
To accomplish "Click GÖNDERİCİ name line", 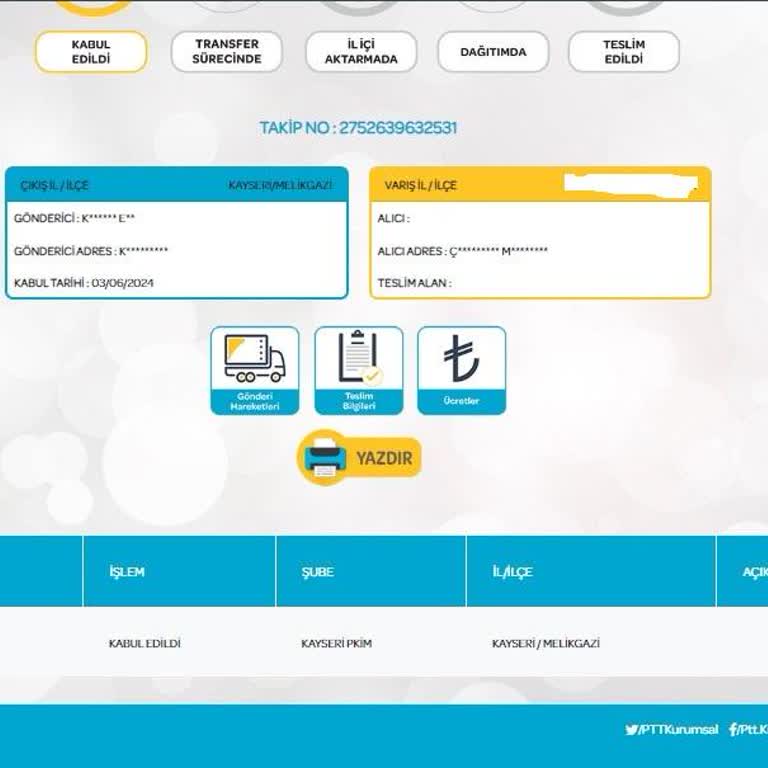I will coord(74,218).
